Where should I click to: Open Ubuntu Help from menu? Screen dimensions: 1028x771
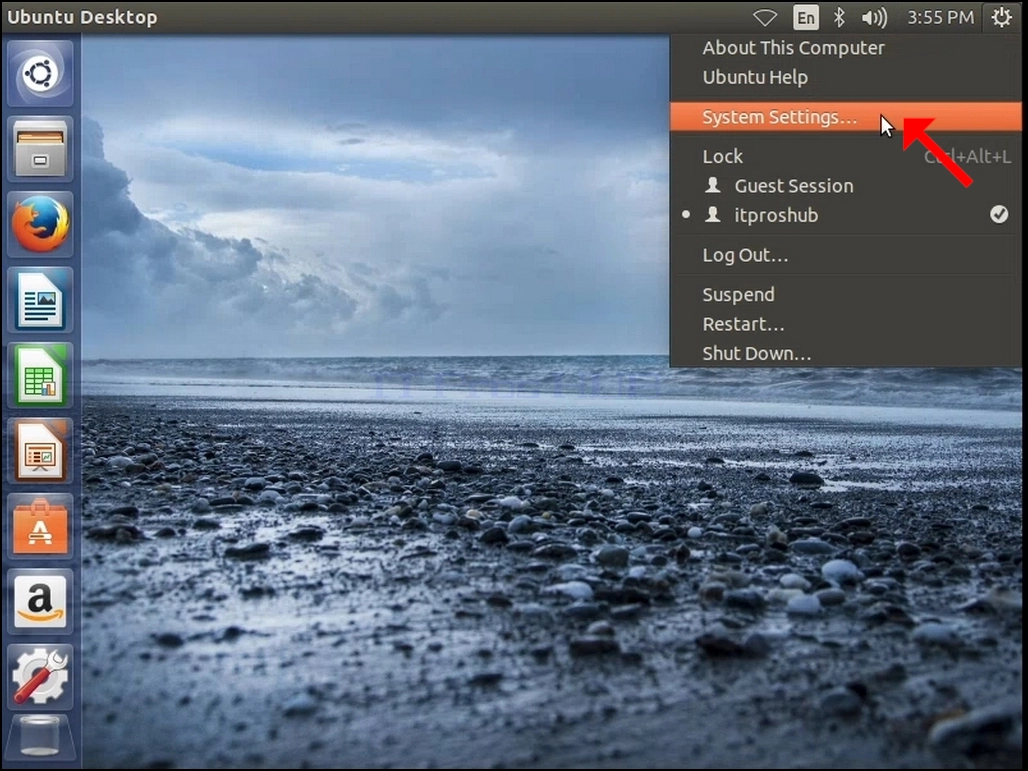846,77
